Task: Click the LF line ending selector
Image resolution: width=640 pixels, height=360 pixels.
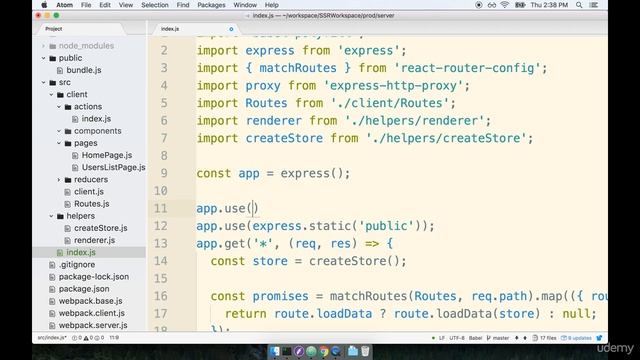Action: 442,338
